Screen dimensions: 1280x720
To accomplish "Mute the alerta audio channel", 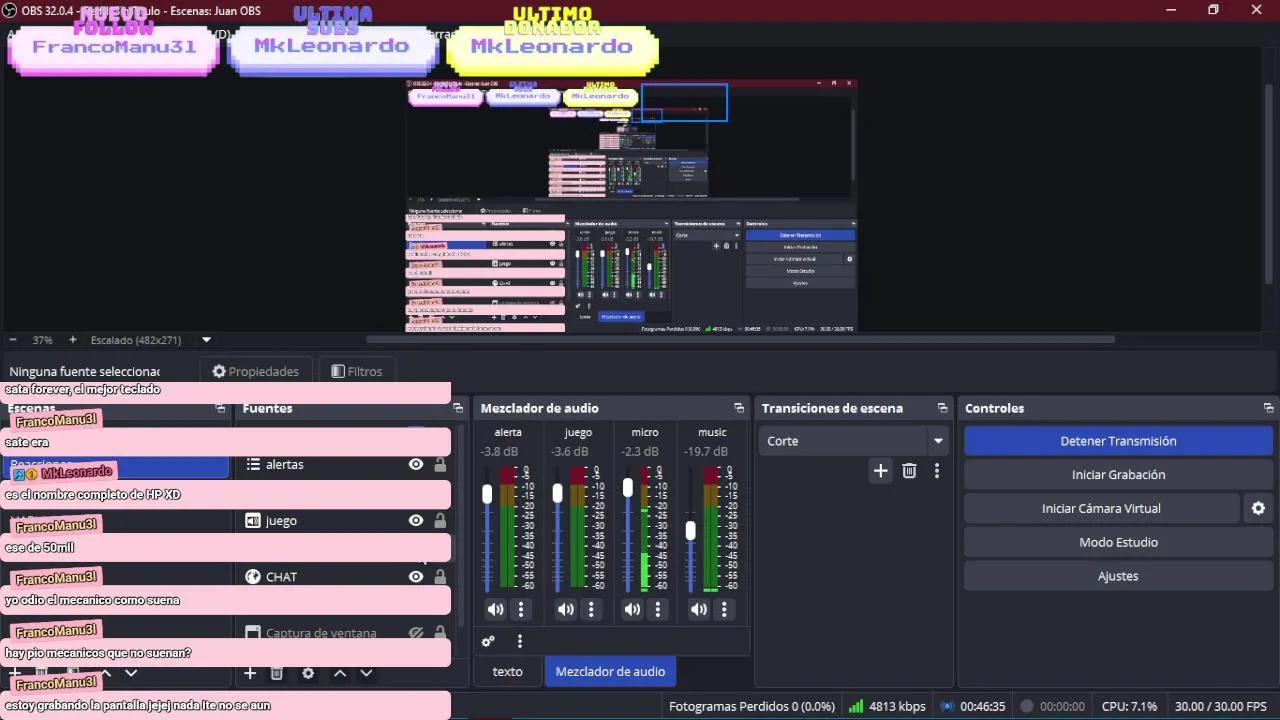I will (x=495, y=609).
